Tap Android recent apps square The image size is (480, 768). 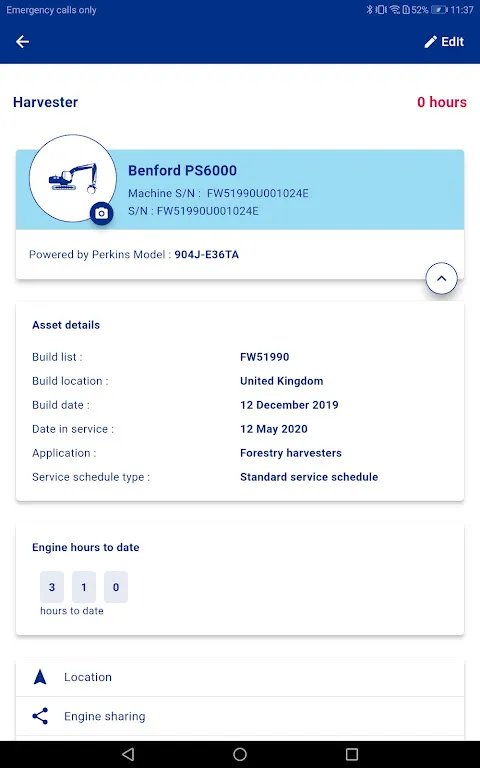coord(352,754)
